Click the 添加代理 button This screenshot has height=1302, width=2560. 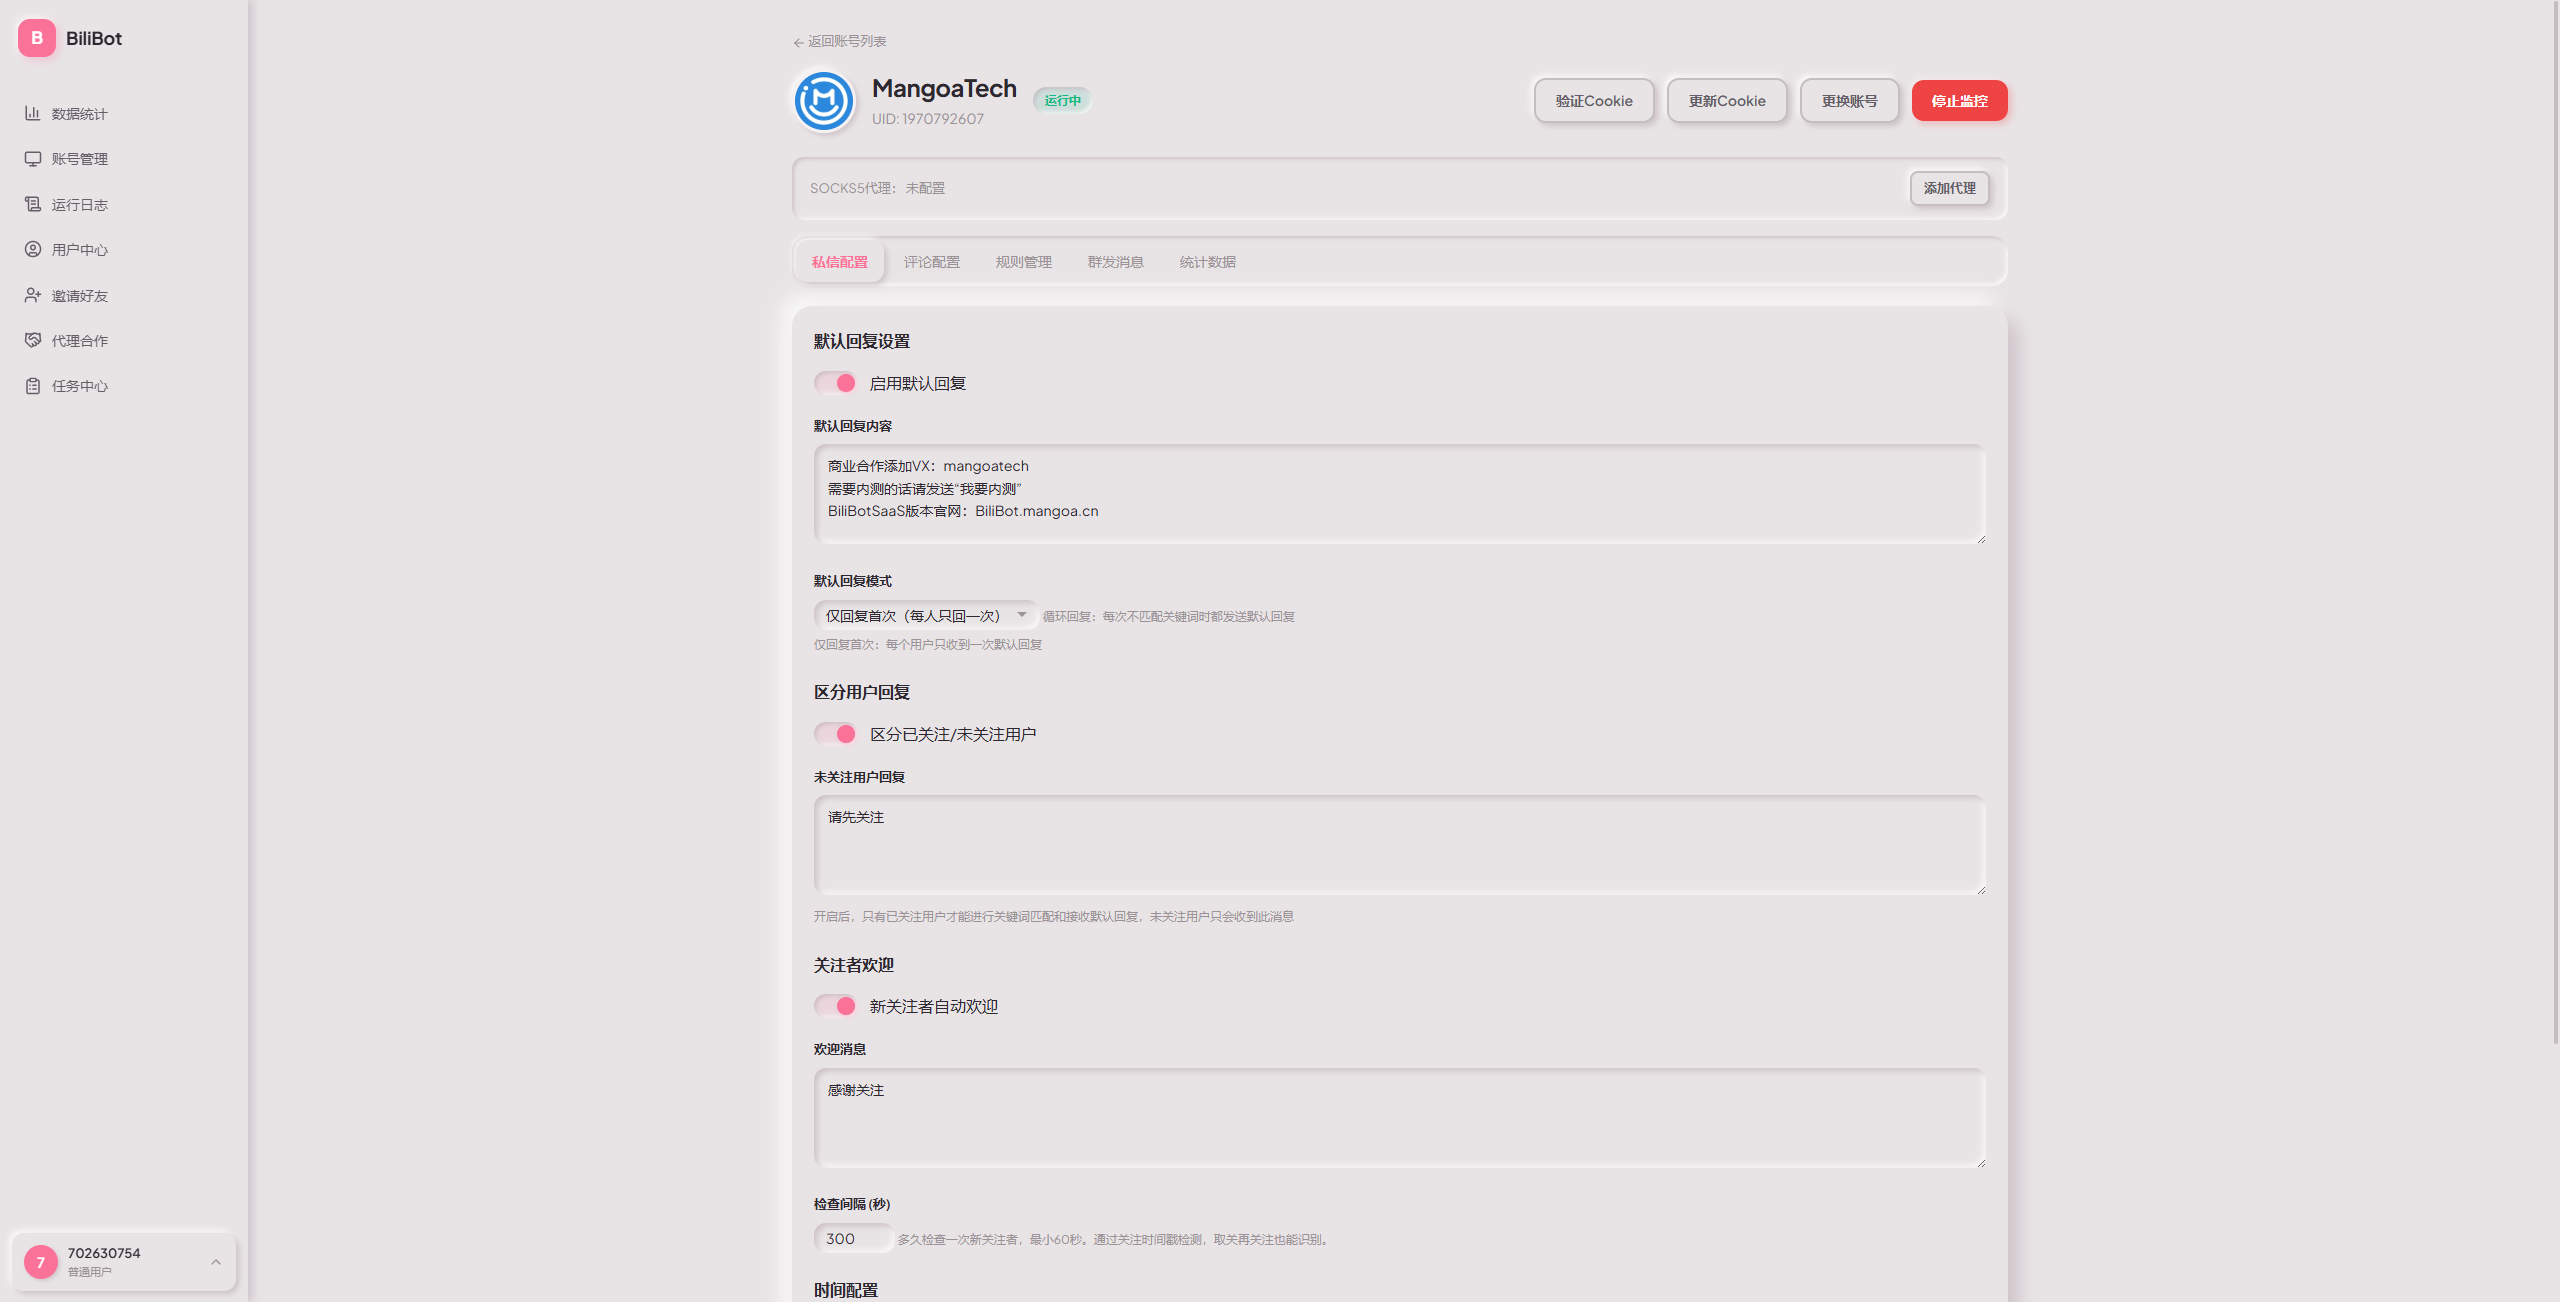click(x=1949, y=188)
